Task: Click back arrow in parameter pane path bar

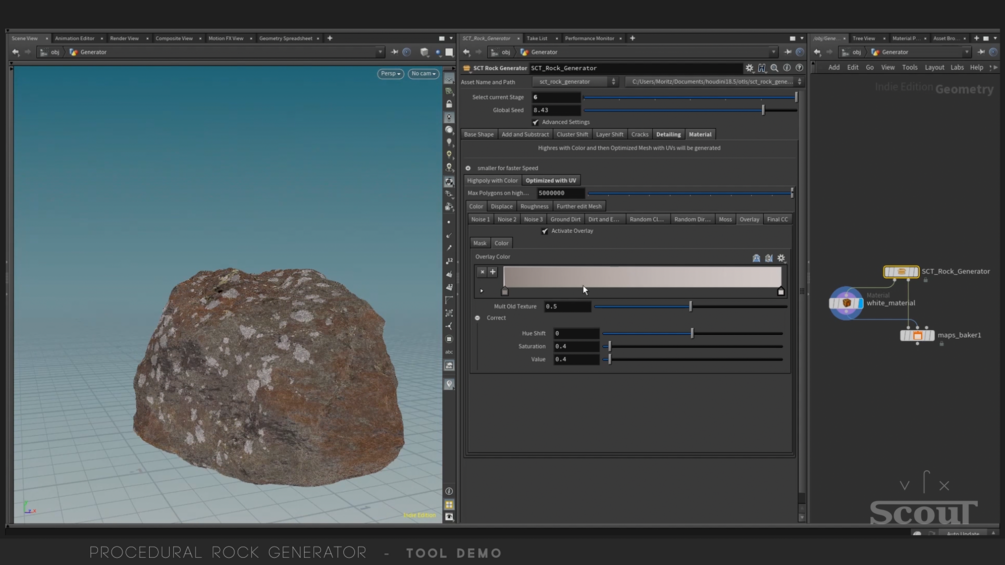Action: click(x=467, y=53)
